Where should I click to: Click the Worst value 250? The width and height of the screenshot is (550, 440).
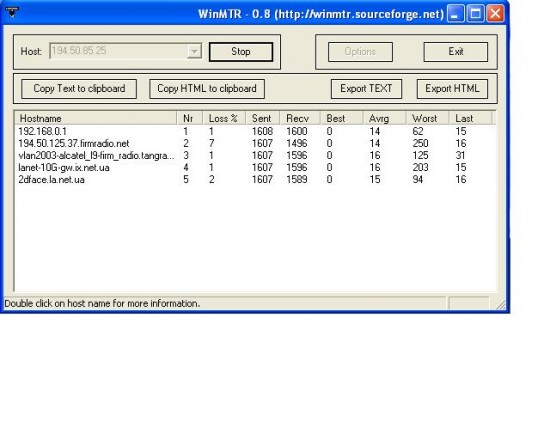pyautogui.click(x=420, y=143)
